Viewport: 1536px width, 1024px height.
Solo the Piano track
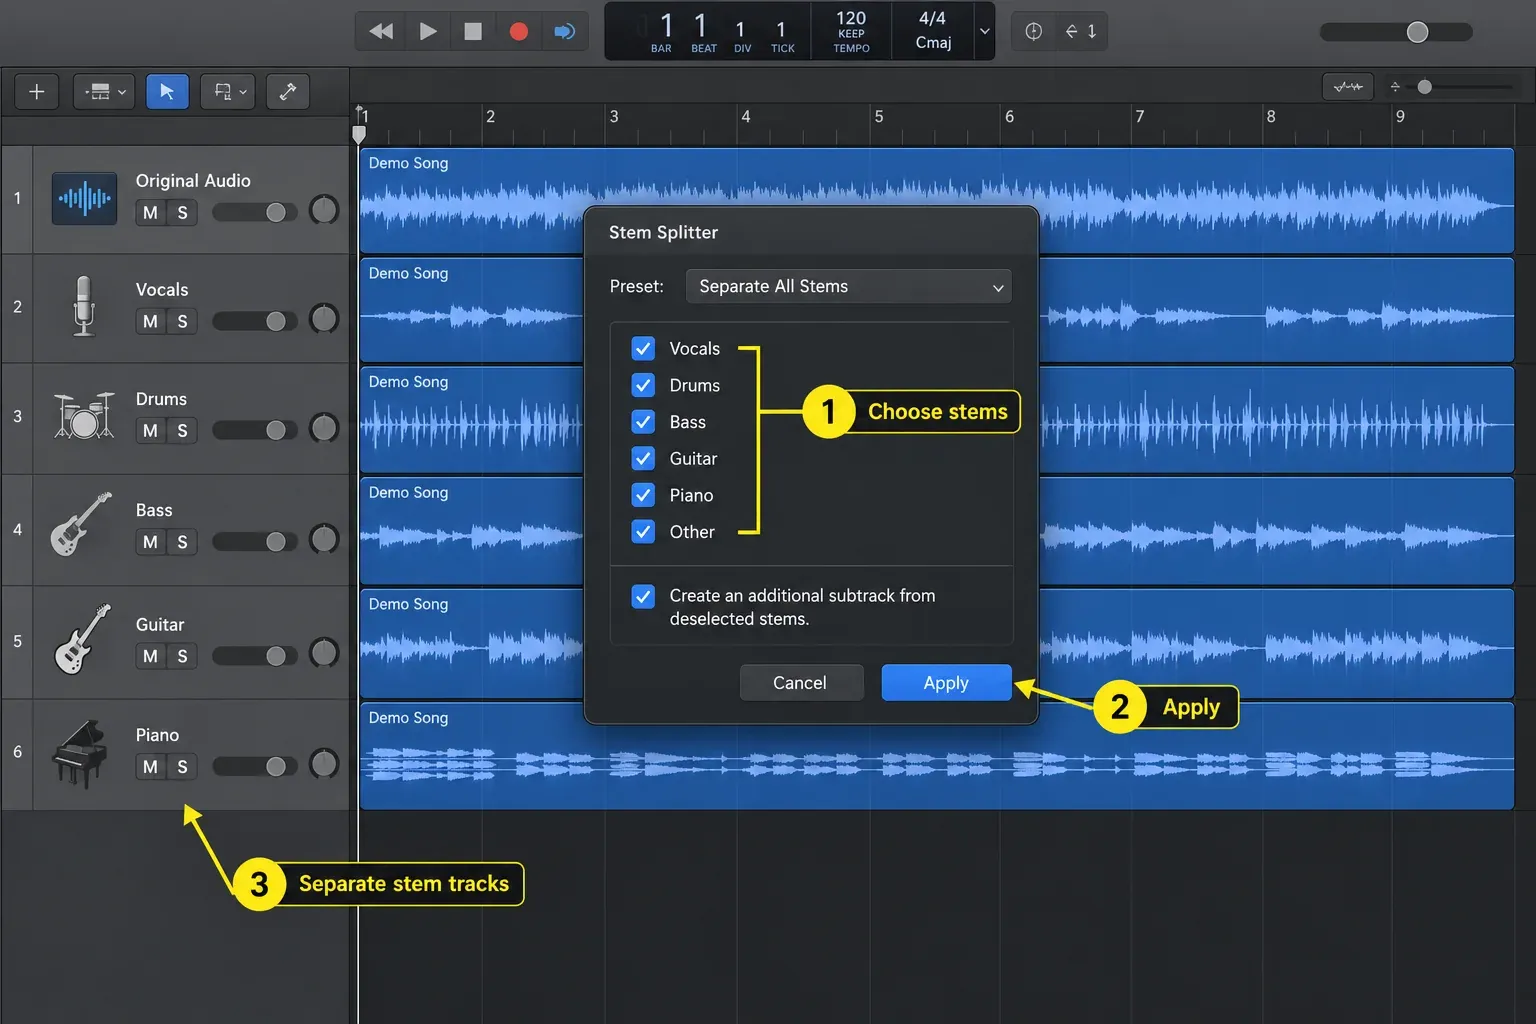pos(182,767)
